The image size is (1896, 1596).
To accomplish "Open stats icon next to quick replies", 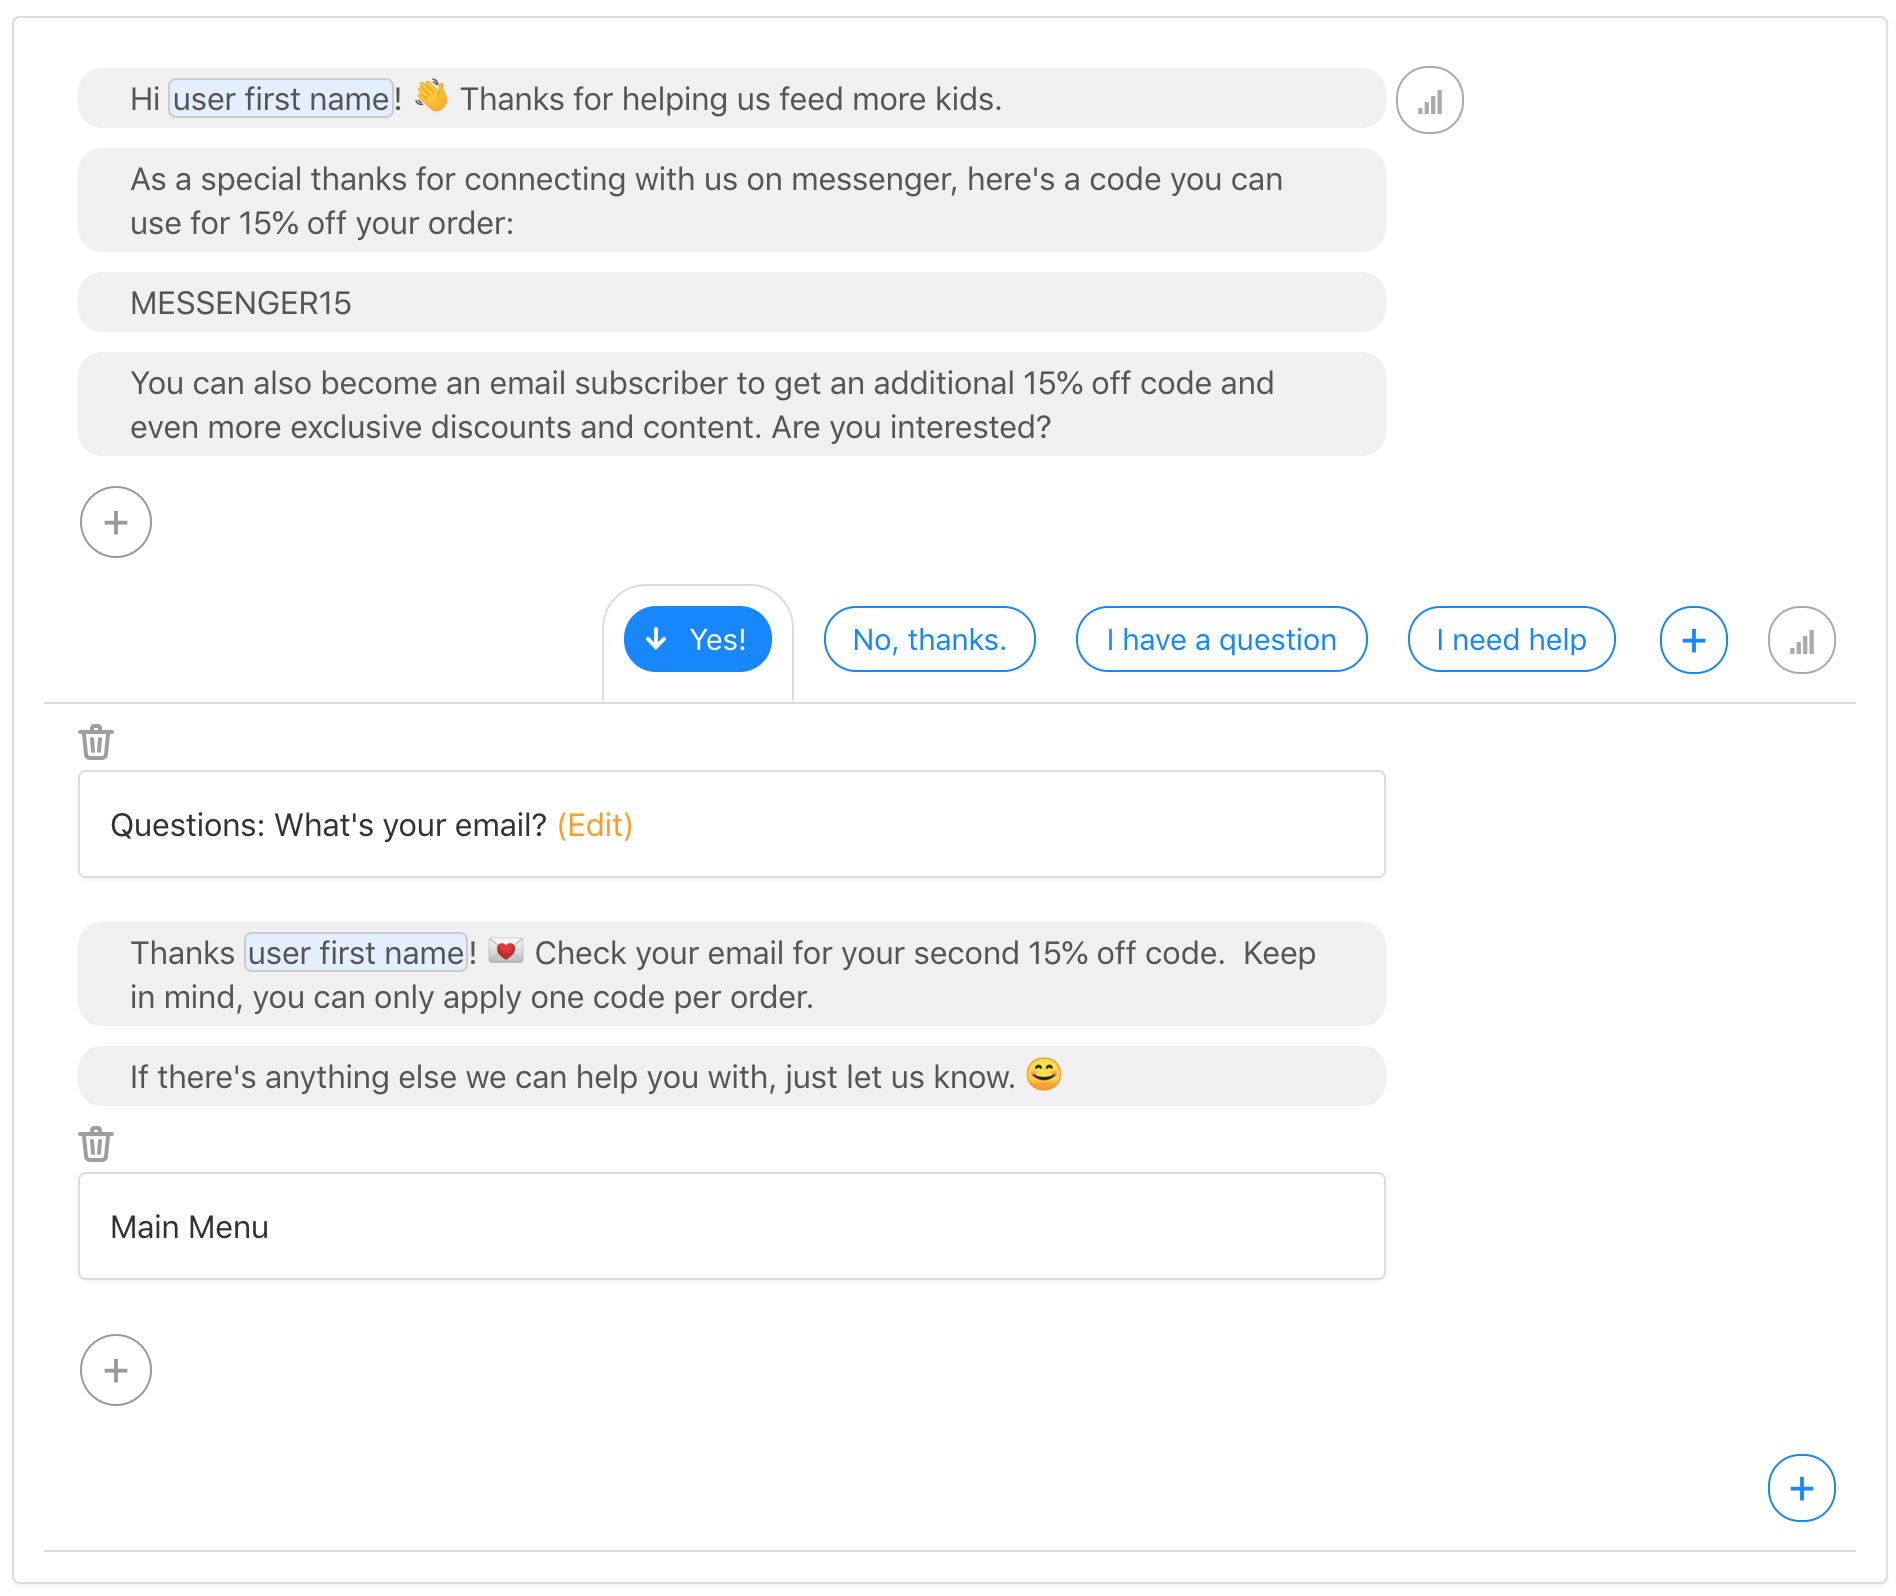I will 1801,640.
